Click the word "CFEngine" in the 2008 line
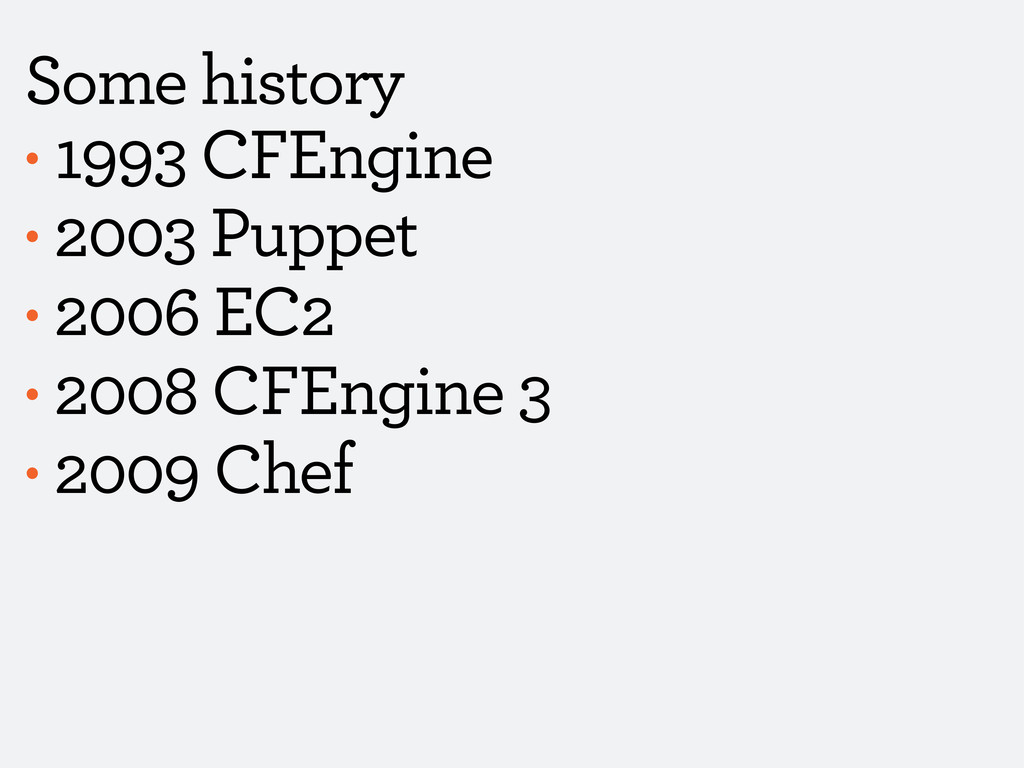The width and height of the screenshot is (1024, 768). pos(359,395)
